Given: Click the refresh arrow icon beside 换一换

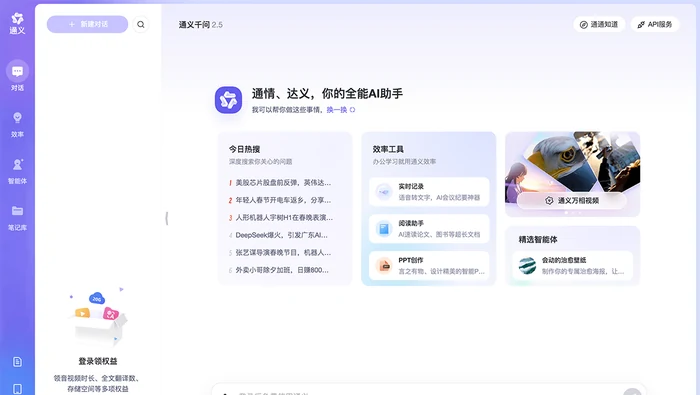Looking at the screenshot, I should [x=352, y=110].
